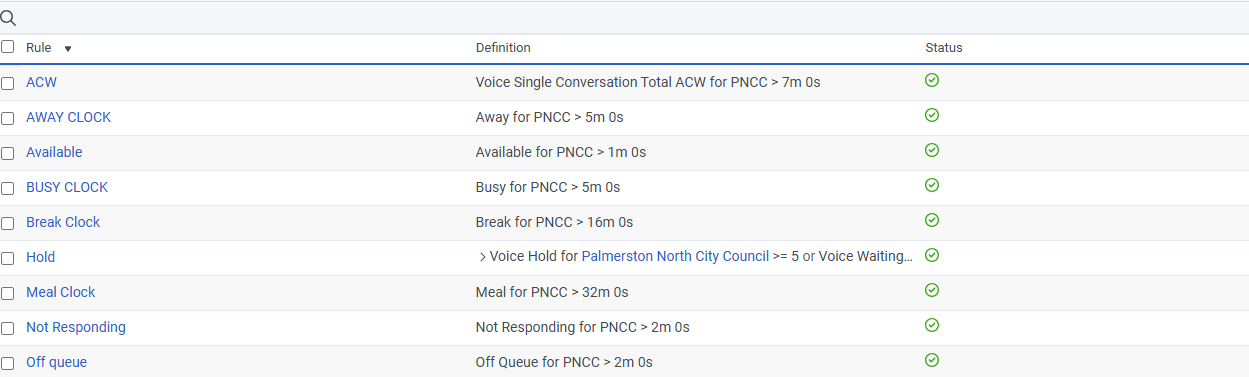Screen dimensions: 1249x377
Task: Click the search magnifier icon
Action: pos(8,18)
